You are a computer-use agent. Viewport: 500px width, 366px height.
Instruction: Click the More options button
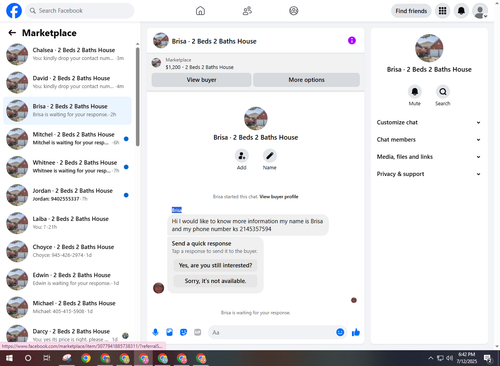[x=306, y=80]
